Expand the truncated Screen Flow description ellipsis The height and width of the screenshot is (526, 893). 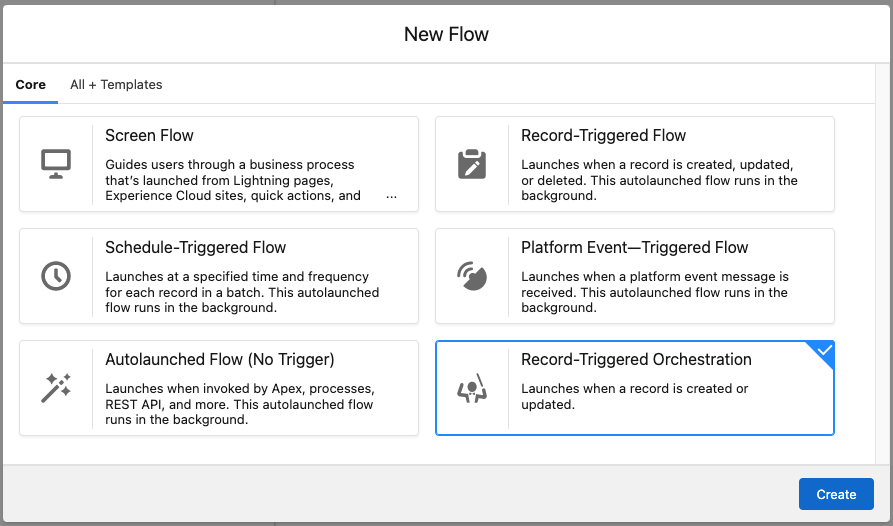click(x=391, y=197)
